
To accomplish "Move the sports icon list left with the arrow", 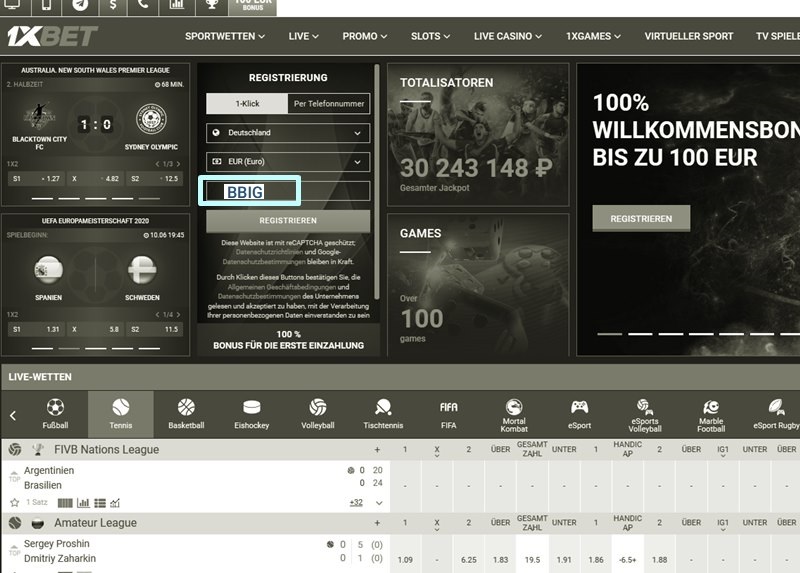I will pos(13,415).
